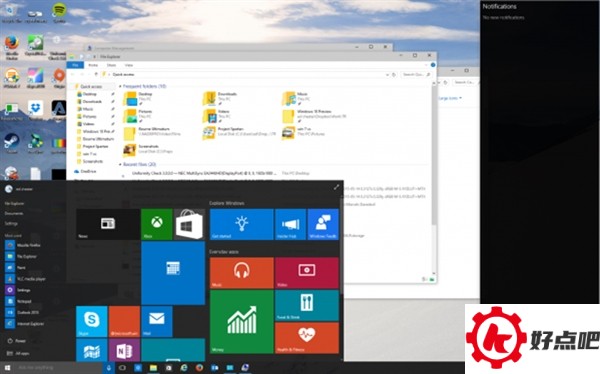Image resolution: width=600 pixels, height=374 pixels.
Task: Open the Windows 10 Preview folder
Action: coord(315,115)
